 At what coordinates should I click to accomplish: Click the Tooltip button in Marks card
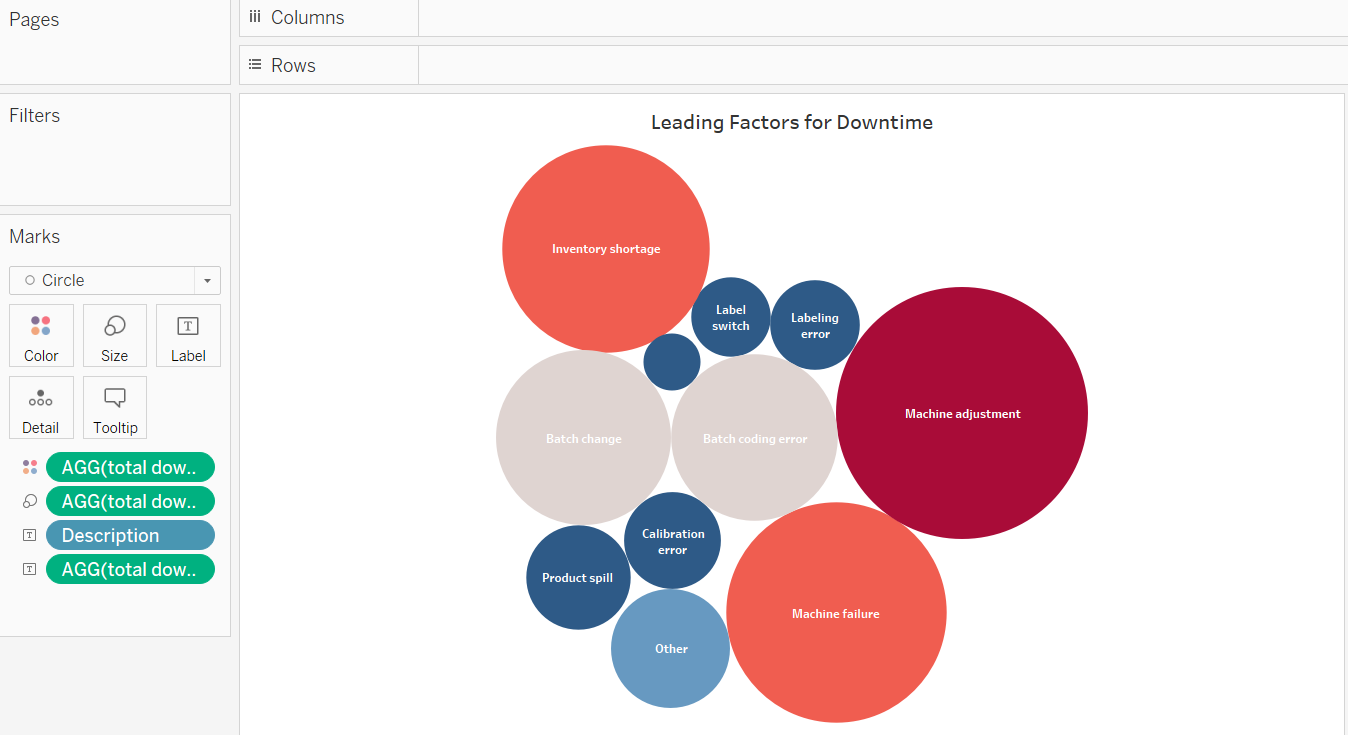click(x=115, y=408)
